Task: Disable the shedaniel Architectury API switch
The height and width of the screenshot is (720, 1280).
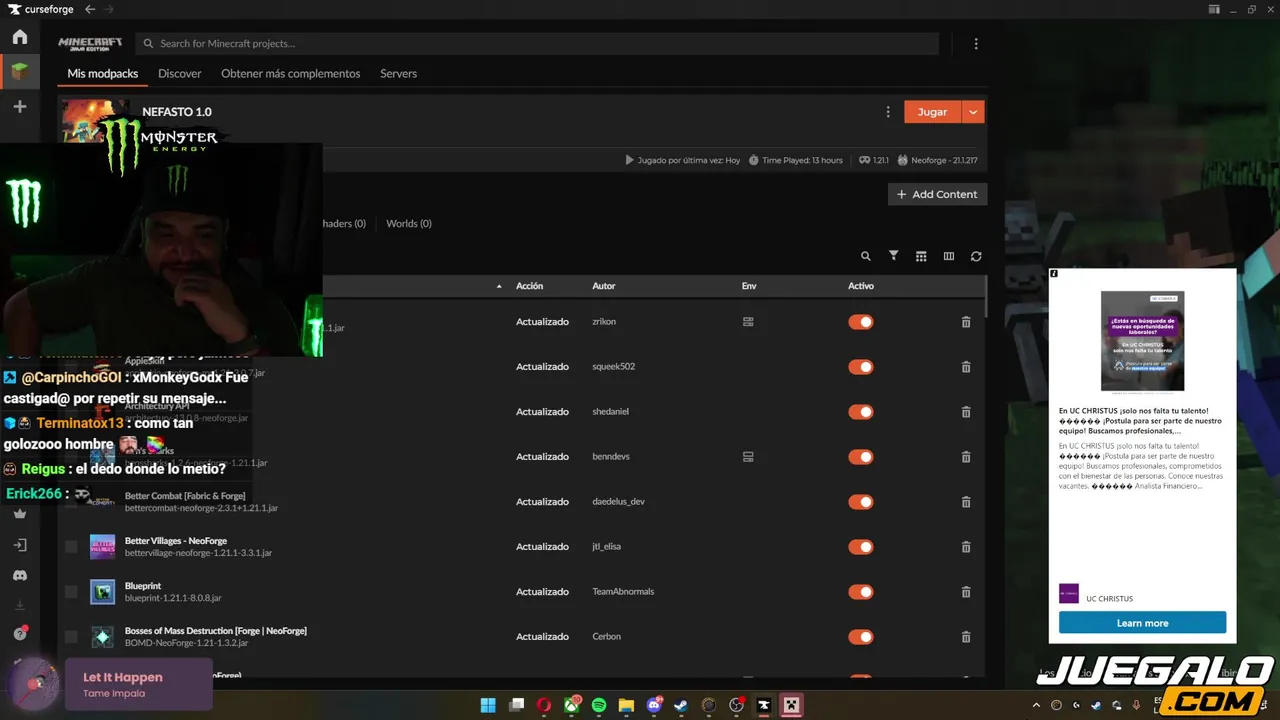Action: click(x=861, y=412)
